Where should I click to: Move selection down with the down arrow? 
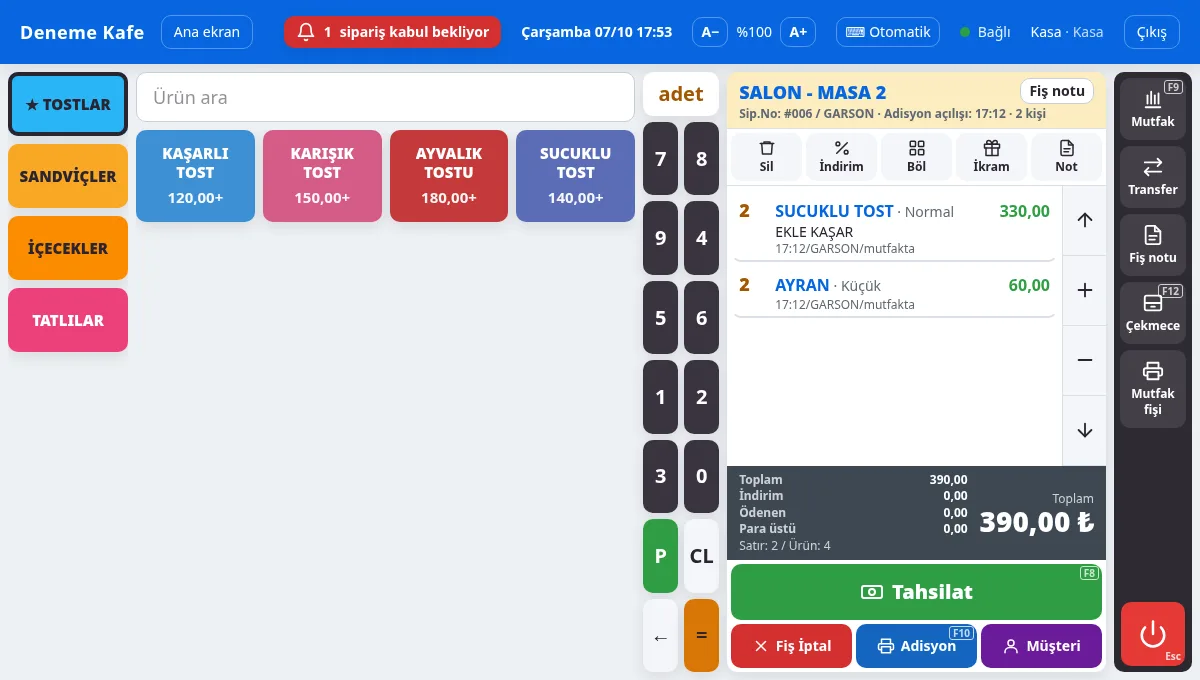[1085, 430]
